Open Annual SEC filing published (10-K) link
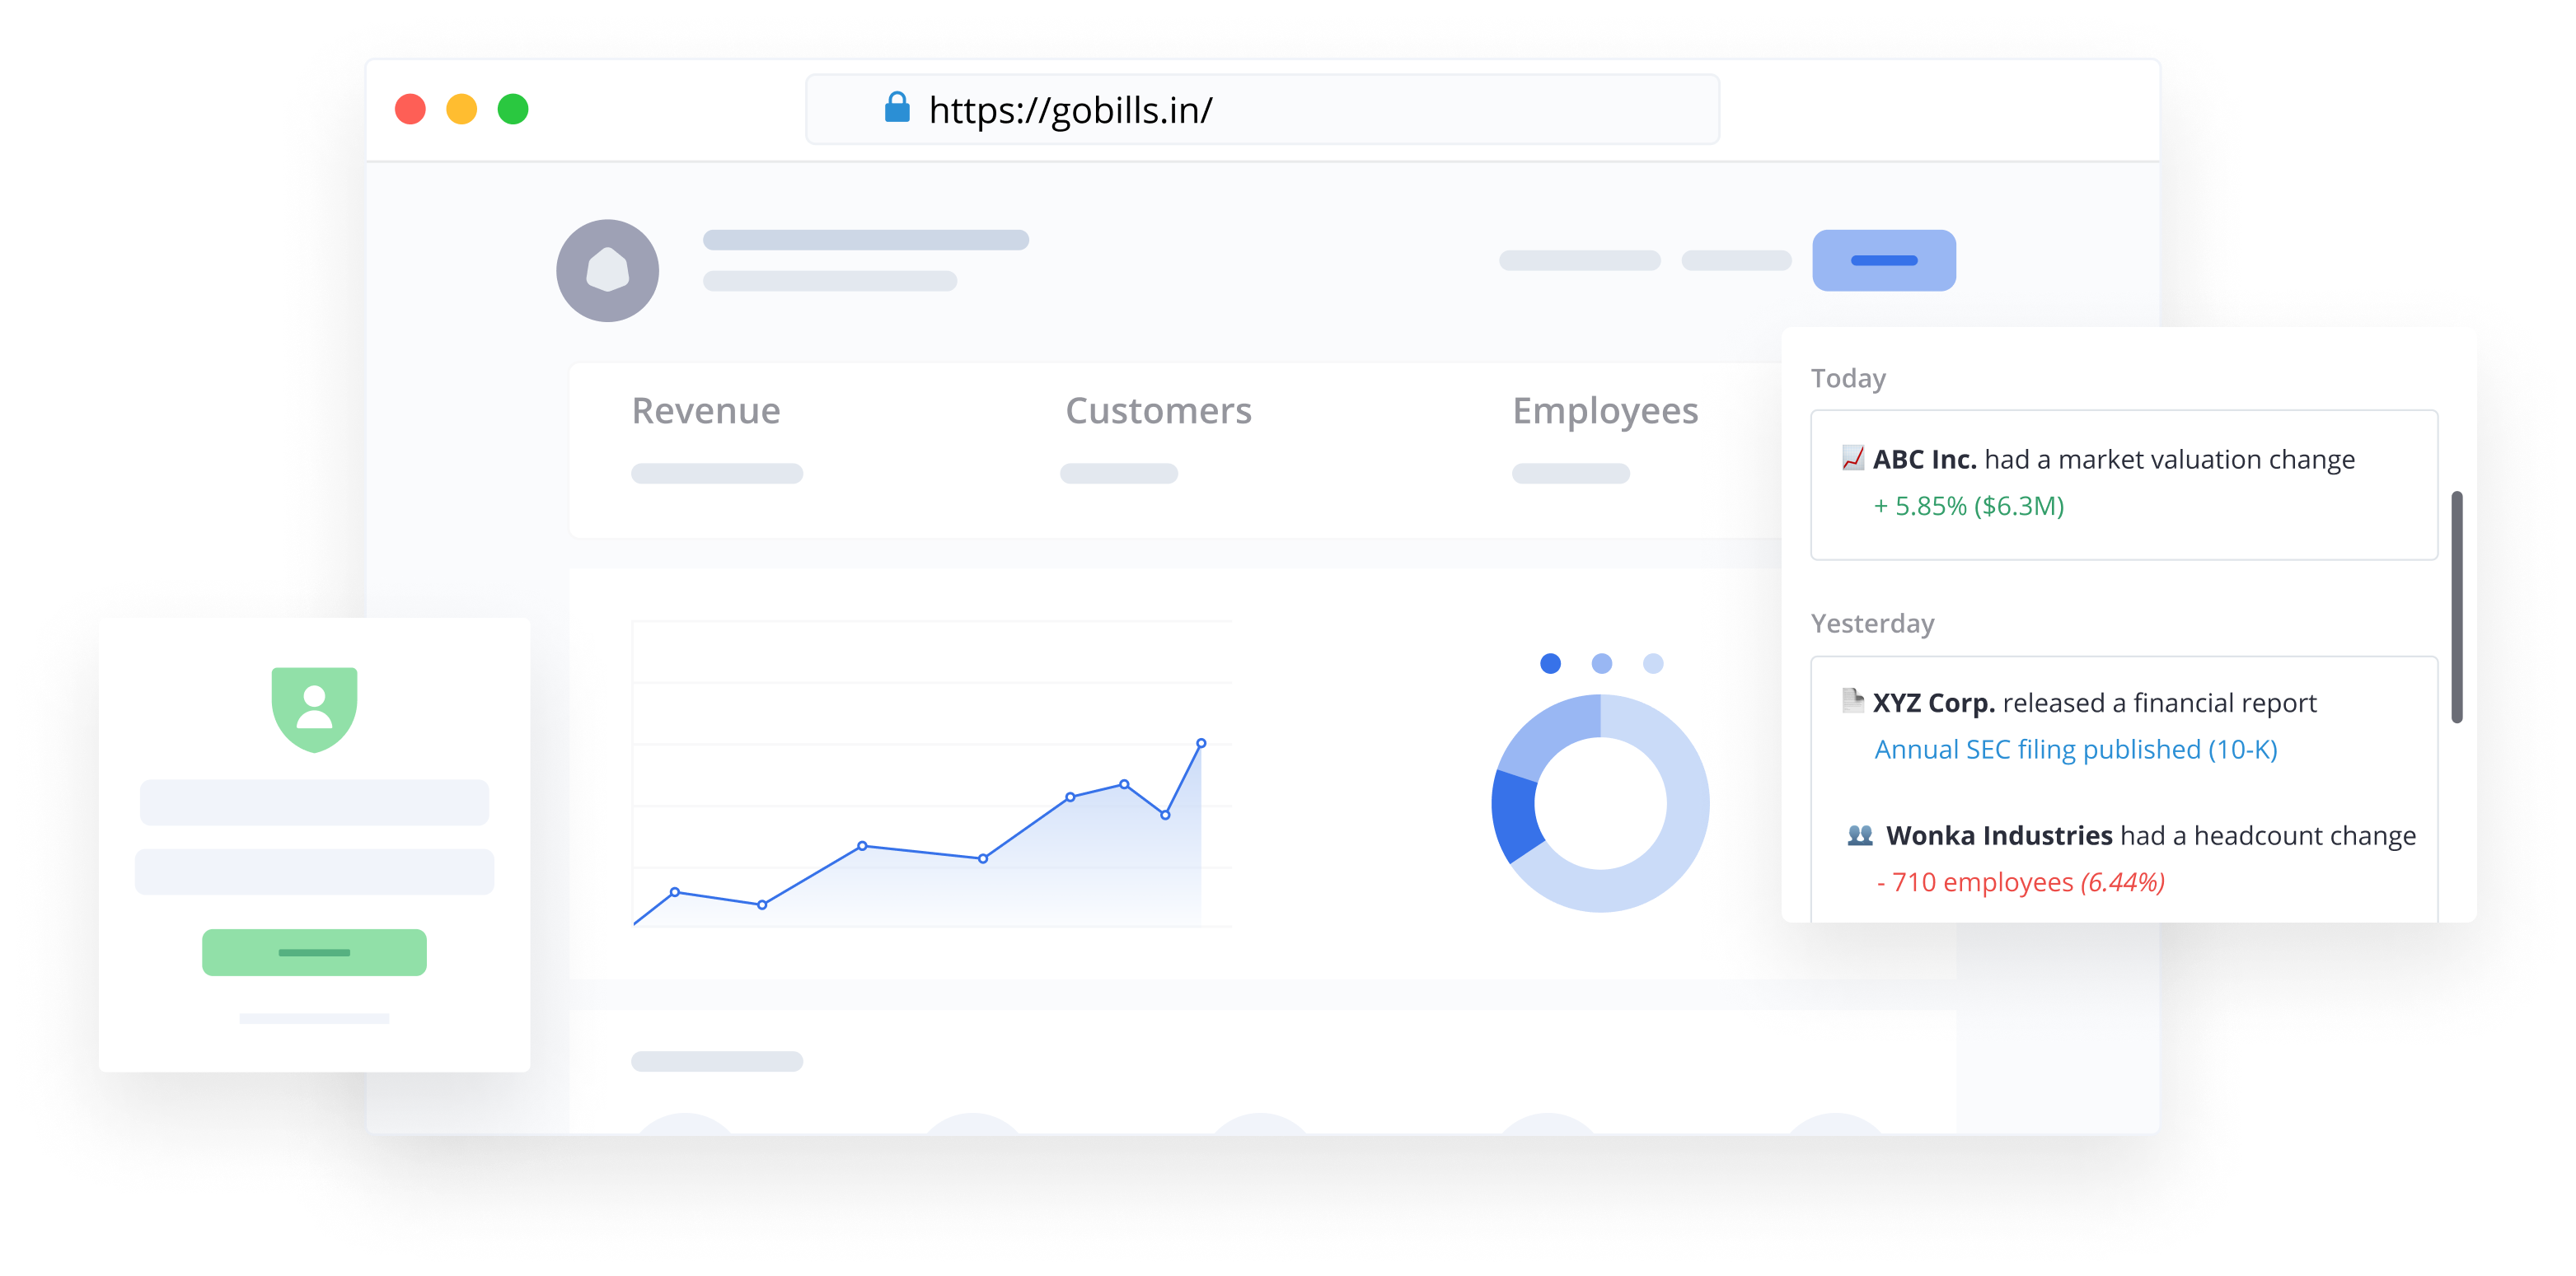Image resolution: width=2576 pixels, height=1276 pixels. click(2075, 749)
